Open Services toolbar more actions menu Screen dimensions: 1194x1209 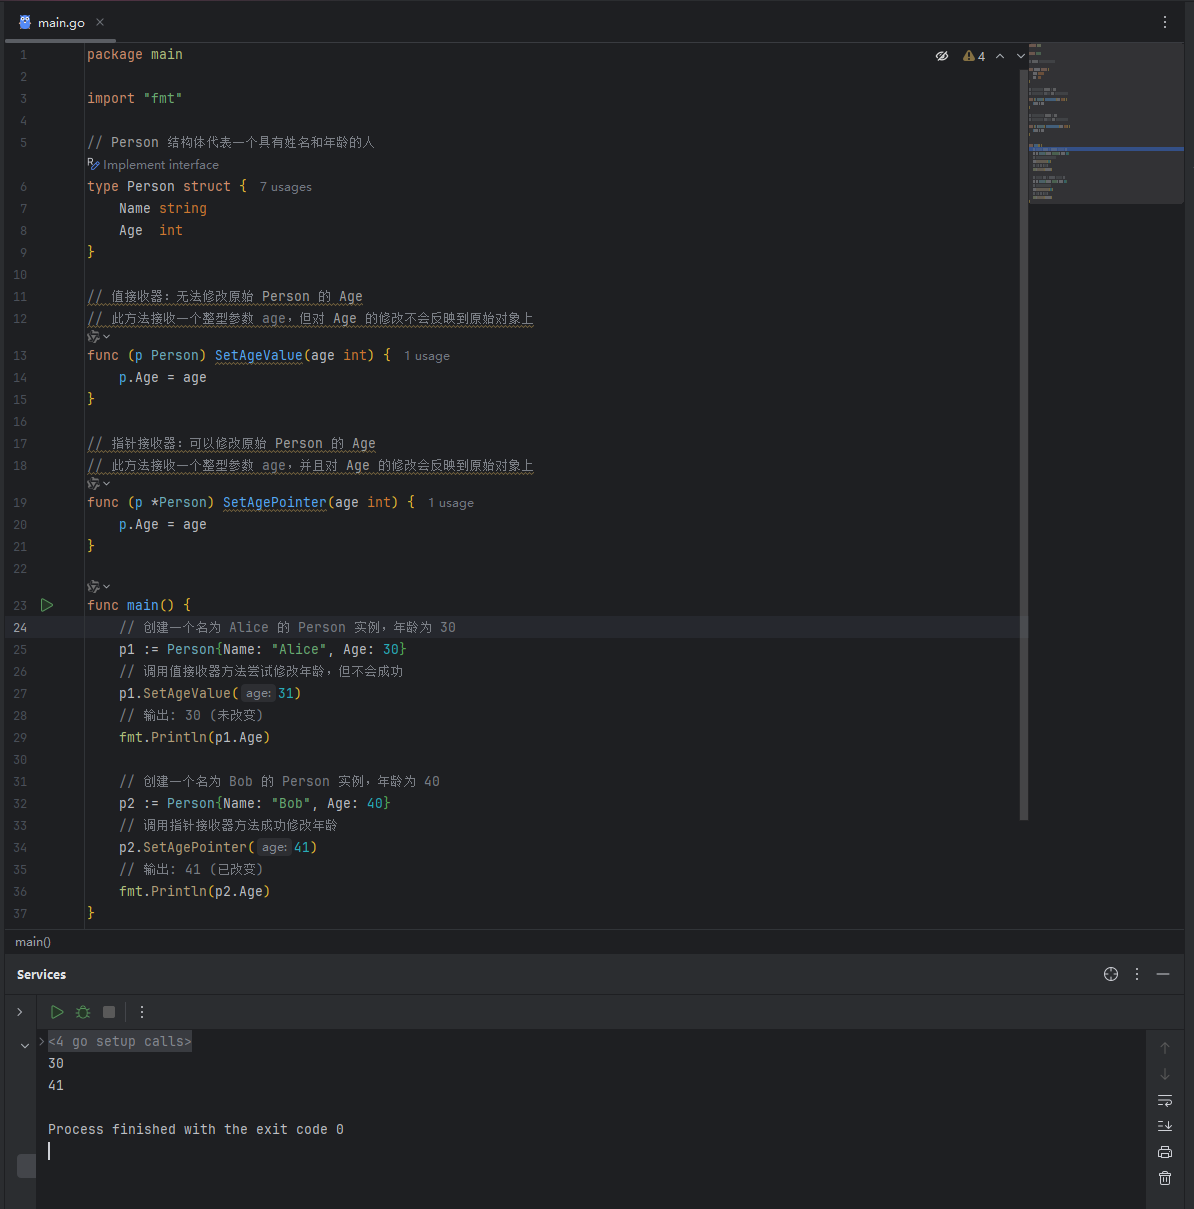click(x=141, y=1012)
